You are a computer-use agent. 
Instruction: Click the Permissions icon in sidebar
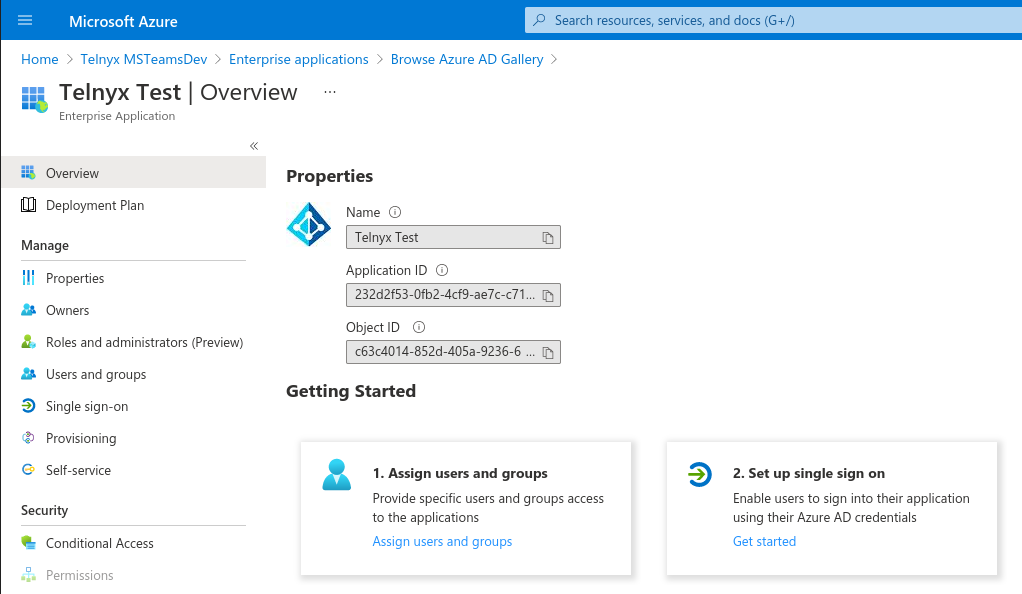pyautogui.click(x=28, y=574)
